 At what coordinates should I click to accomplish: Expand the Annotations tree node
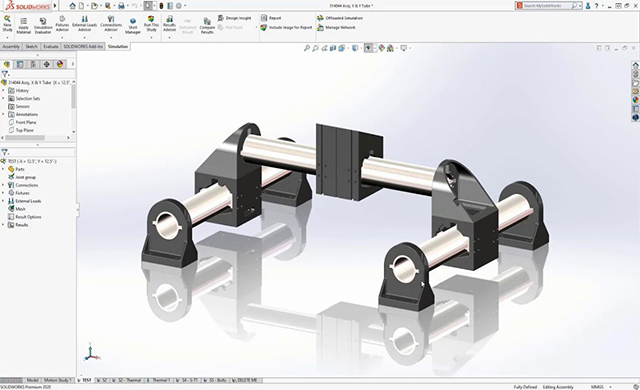(3, 114)
